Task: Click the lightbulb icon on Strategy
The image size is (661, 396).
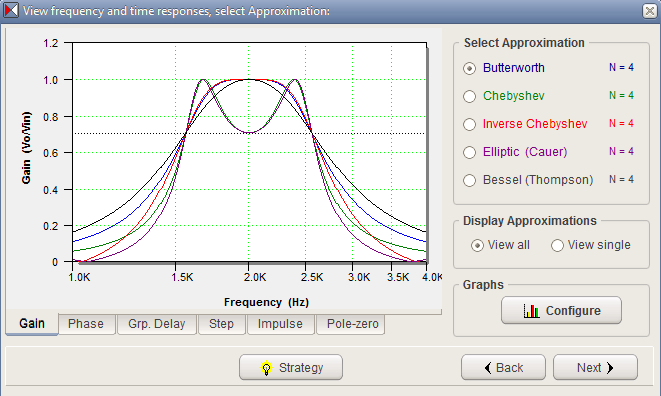Action: click(x=266, y=368)
